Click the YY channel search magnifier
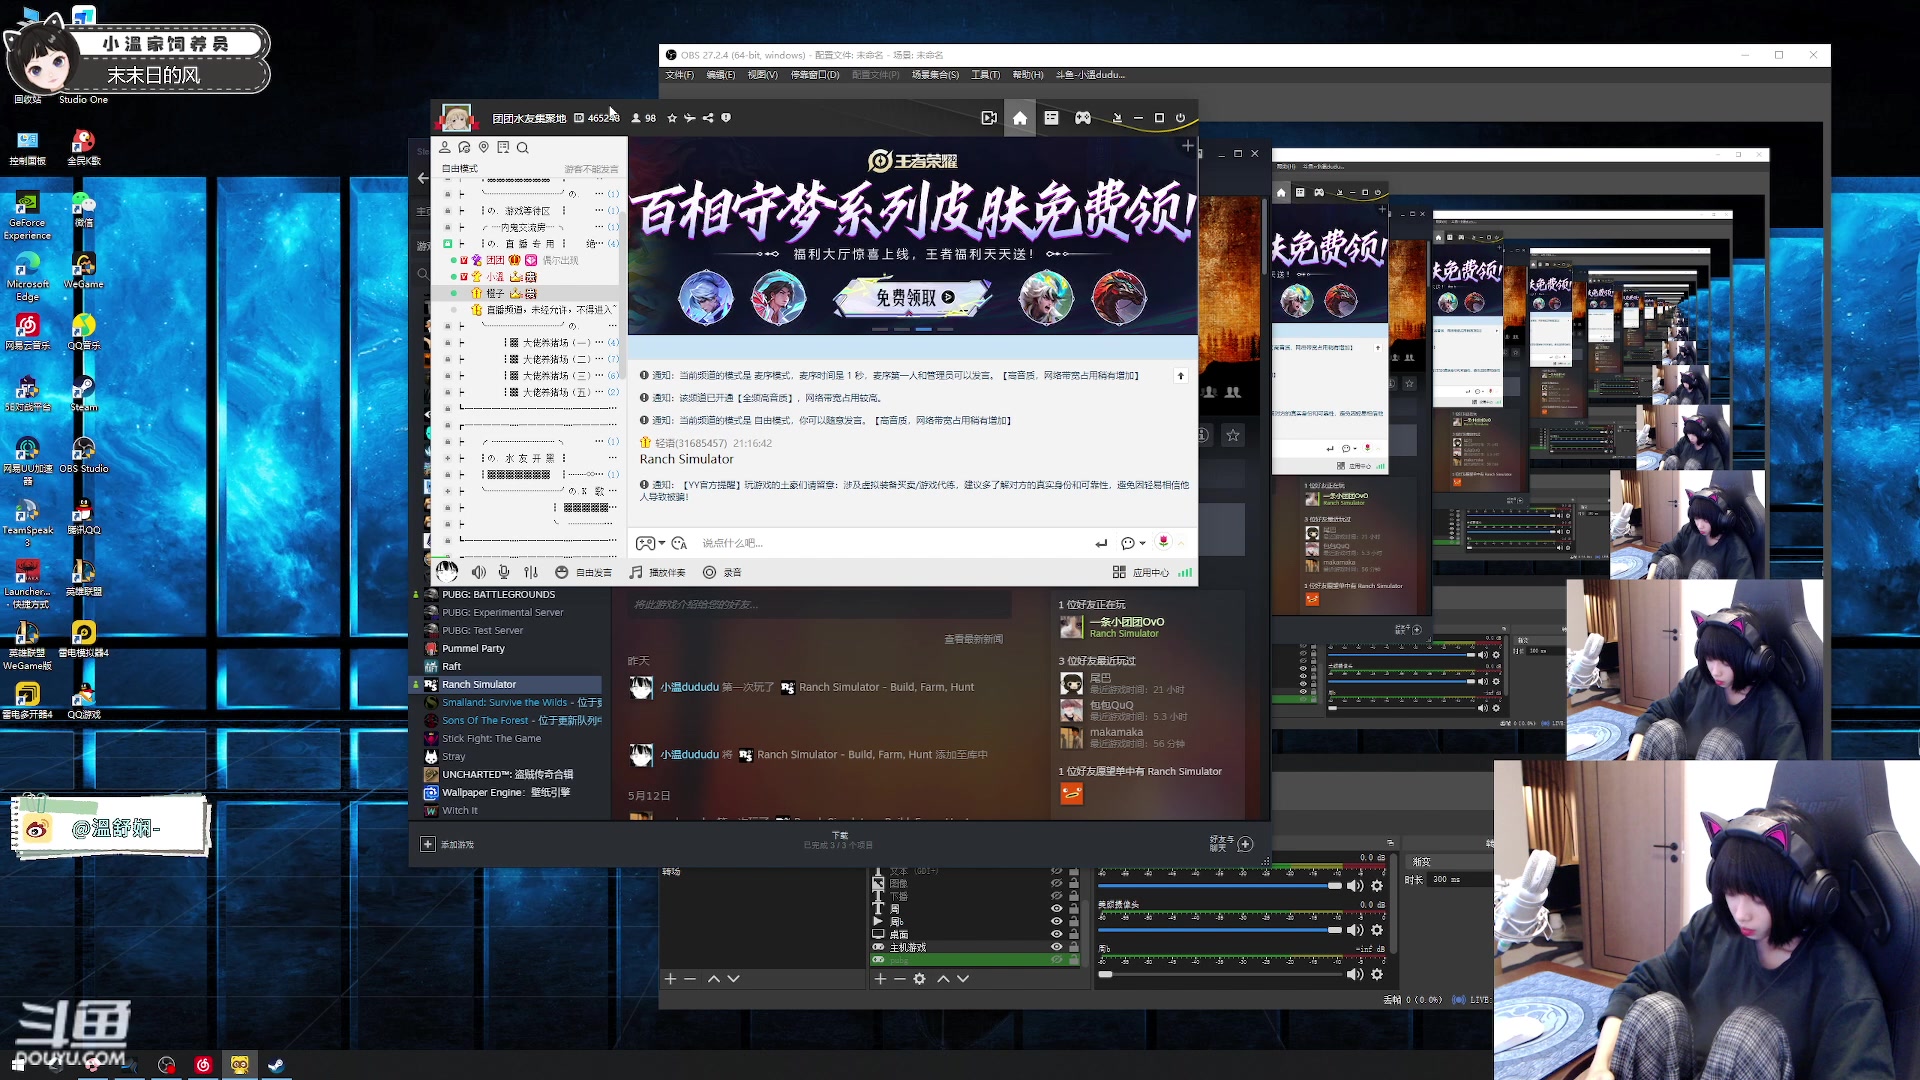The height and width of the screenshot is (1080, 1920). (x=522, y=148)
